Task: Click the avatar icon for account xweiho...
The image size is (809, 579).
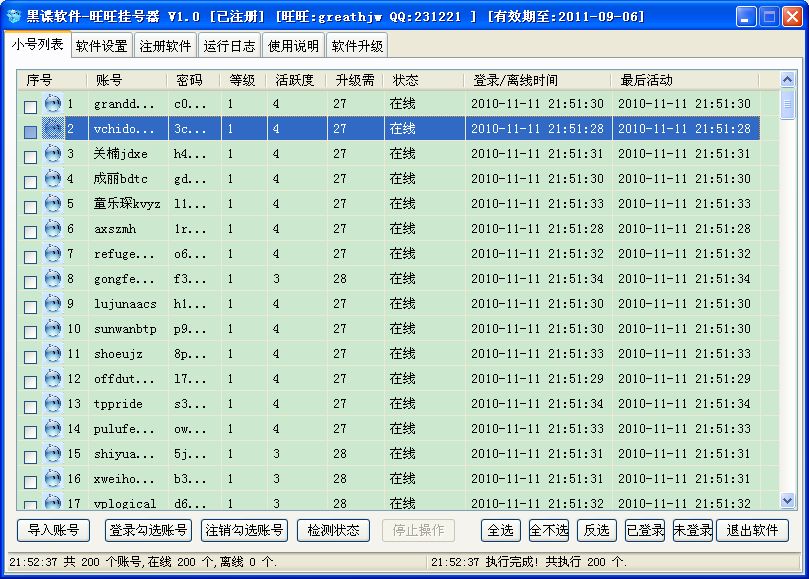Action: click(53, 479)
